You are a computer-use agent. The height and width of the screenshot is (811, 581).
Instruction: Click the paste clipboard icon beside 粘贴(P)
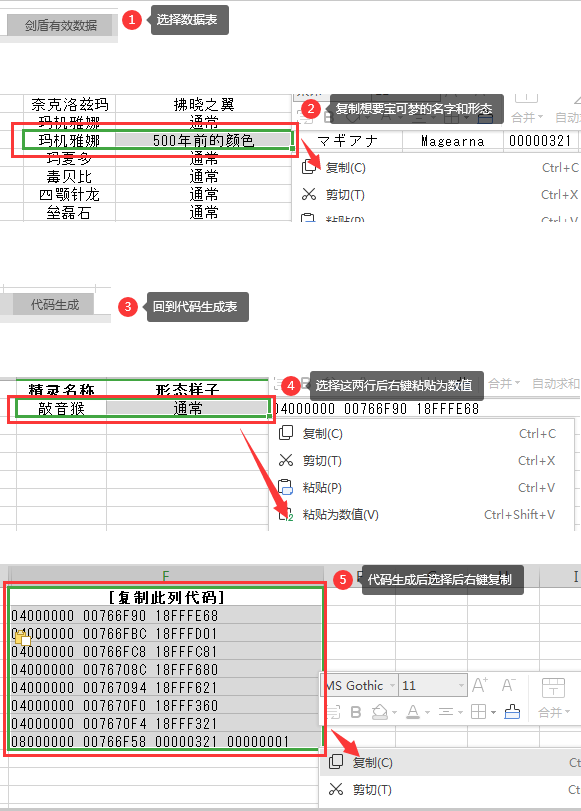286,487
